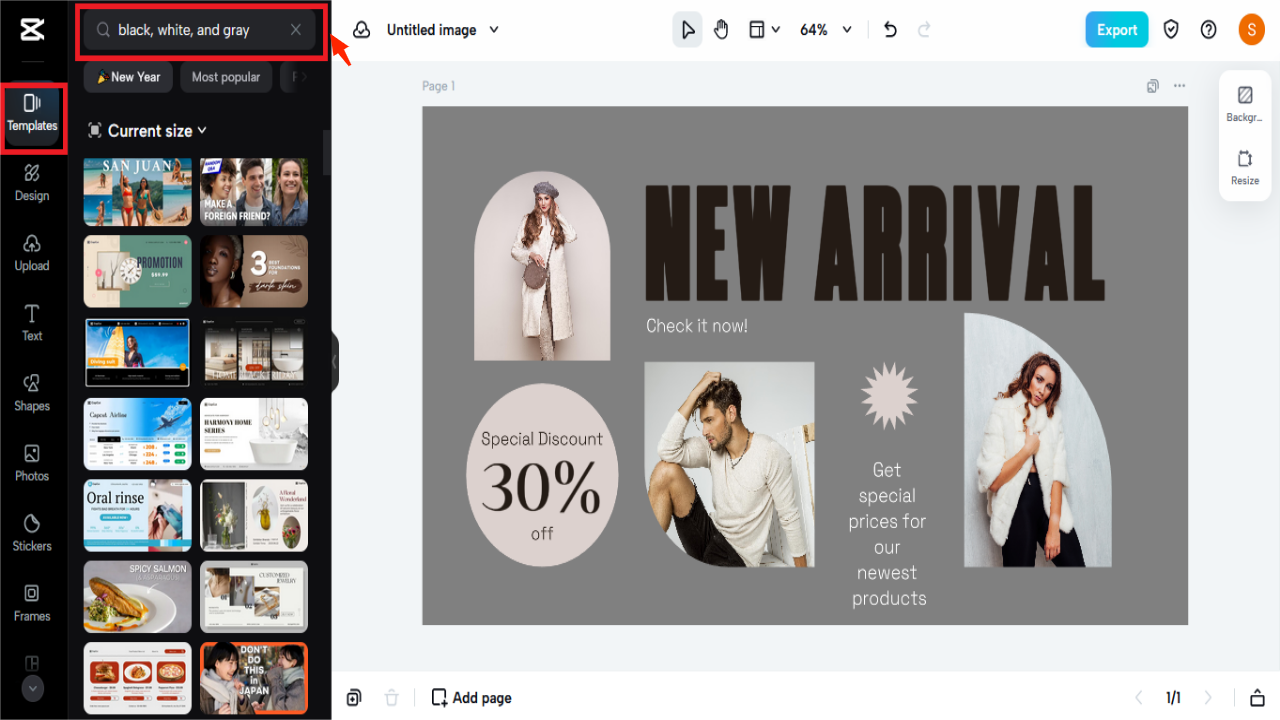Screen dimensions: 1280x720
Task: Click the Upload panel icon
Action: point(32,252)
